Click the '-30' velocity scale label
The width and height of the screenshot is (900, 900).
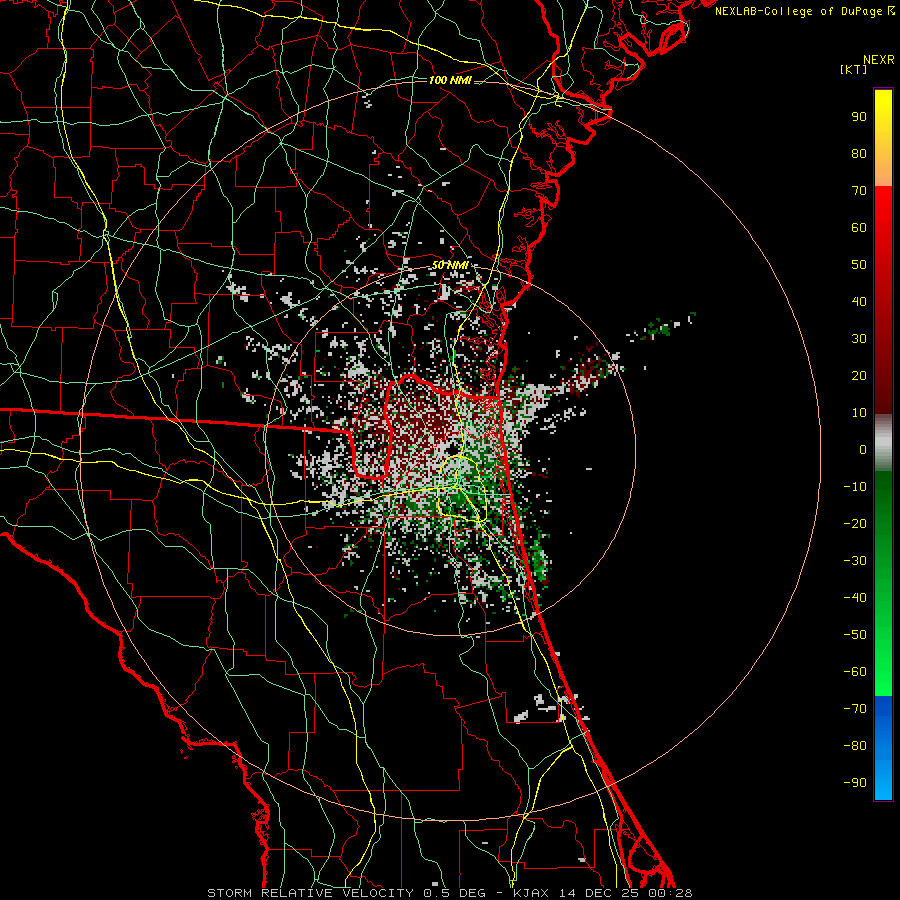pyautogui.click(x=855, y=561)
